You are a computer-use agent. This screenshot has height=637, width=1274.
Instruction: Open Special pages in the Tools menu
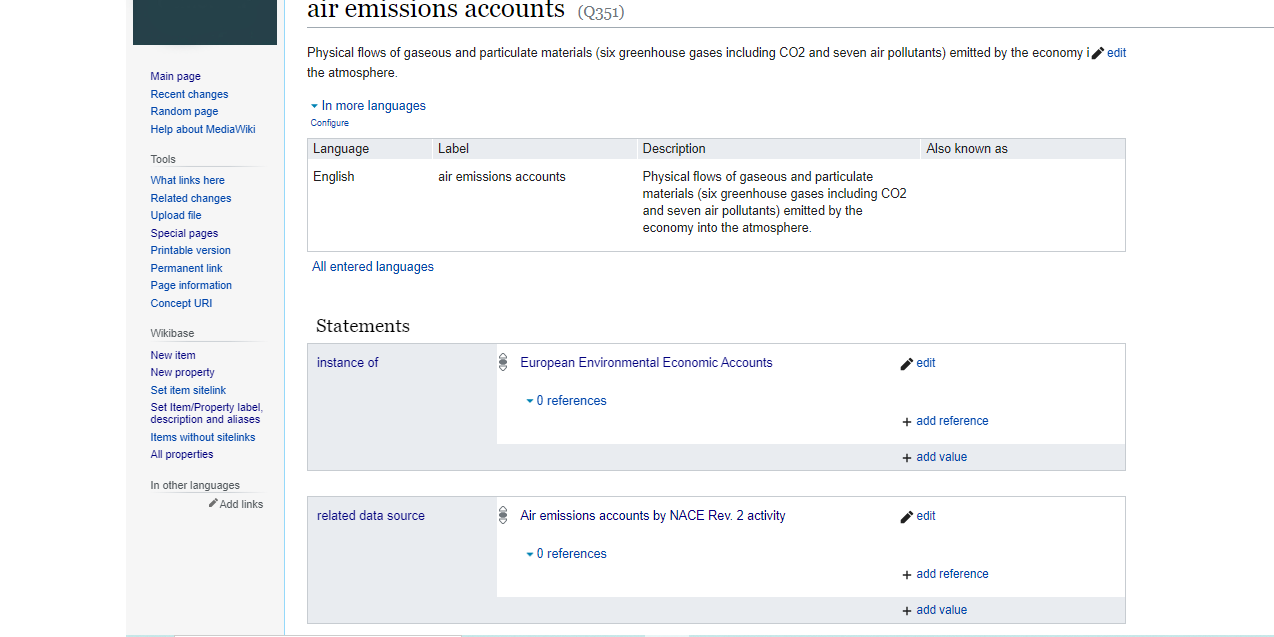184,233
